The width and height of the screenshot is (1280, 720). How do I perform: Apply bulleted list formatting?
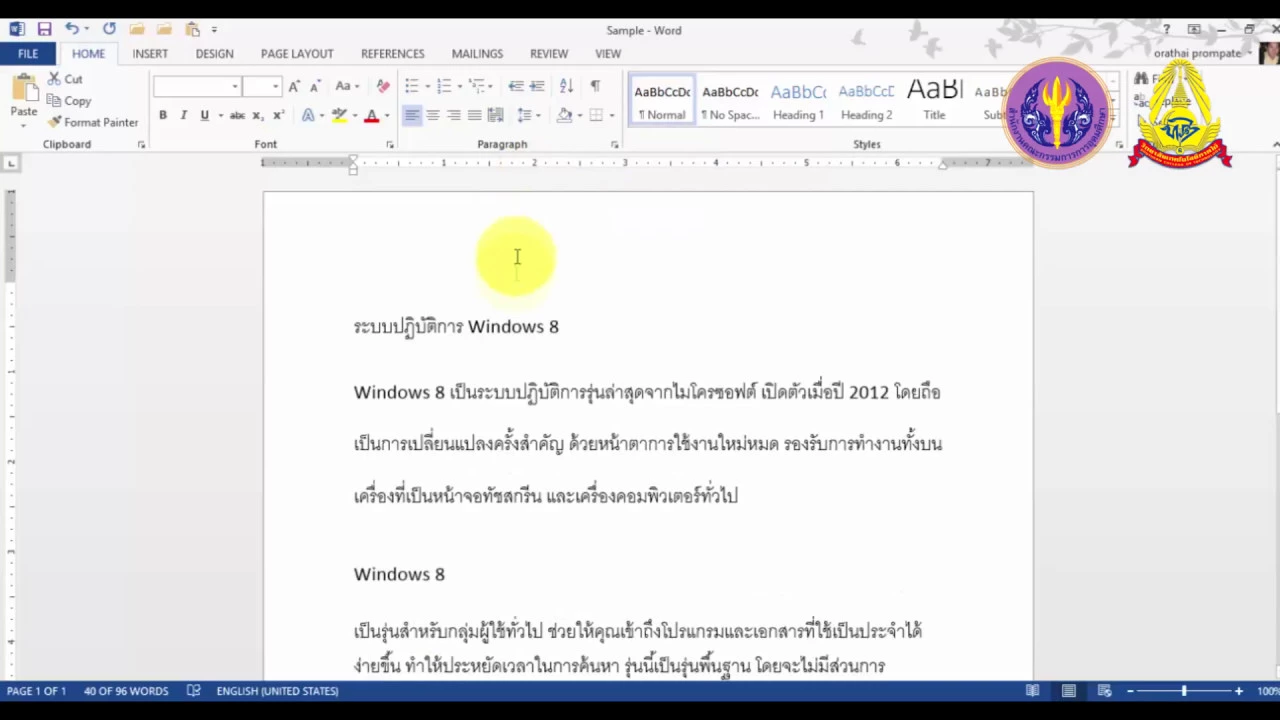[x=411, y=86]
